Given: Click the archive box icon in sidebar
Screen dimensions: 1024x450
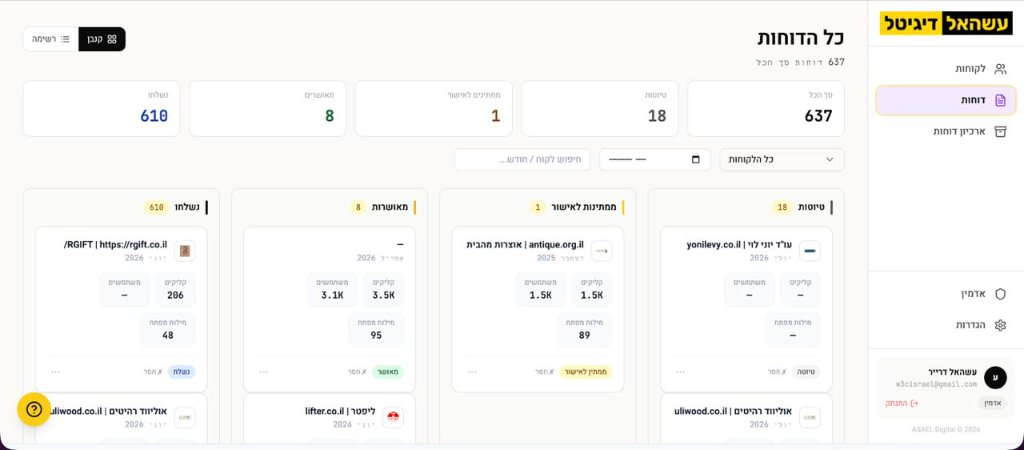Looking at the screenshot, I should click(1000, 131).
